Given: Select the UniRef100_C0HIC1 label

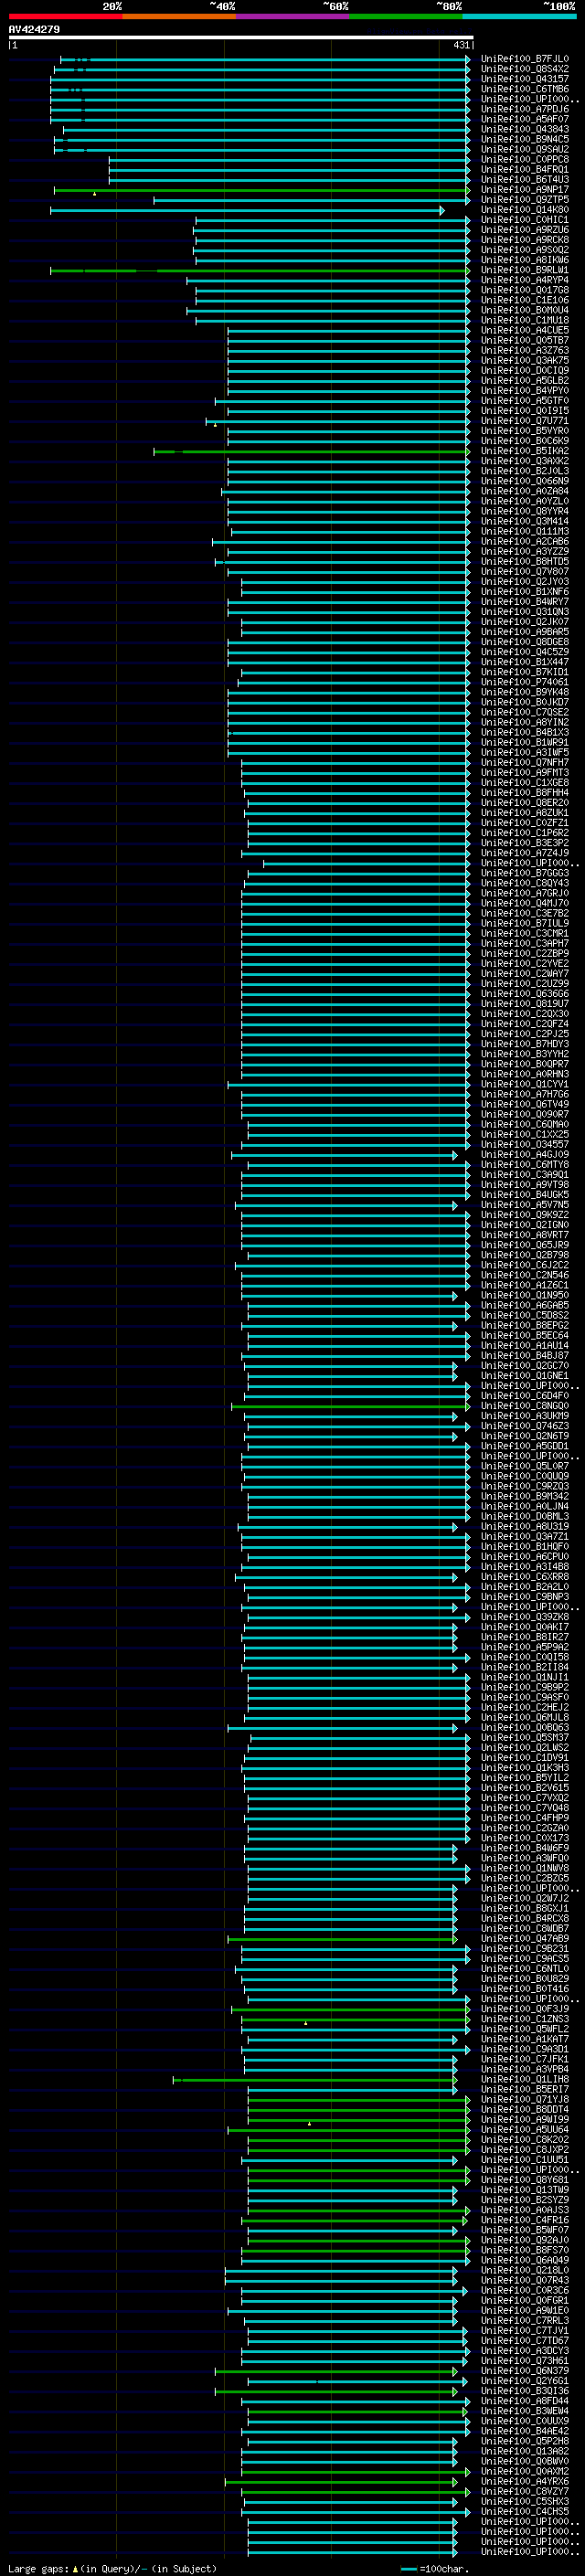Looking at the screenshot, I should [x=525, y=220].
